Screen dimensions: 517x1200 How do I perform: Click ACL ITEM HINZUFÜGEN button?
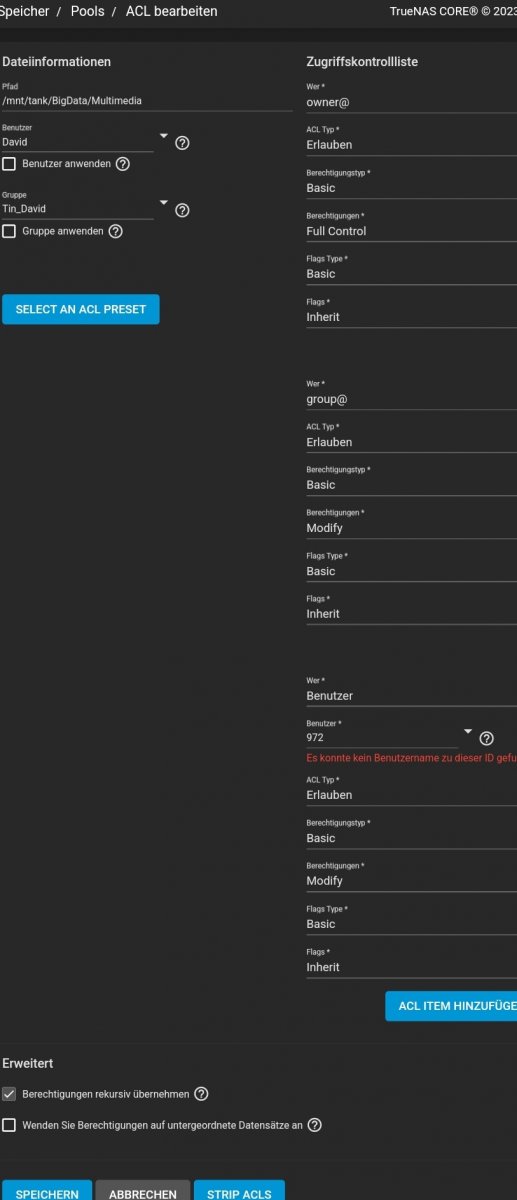(451, 1006)
